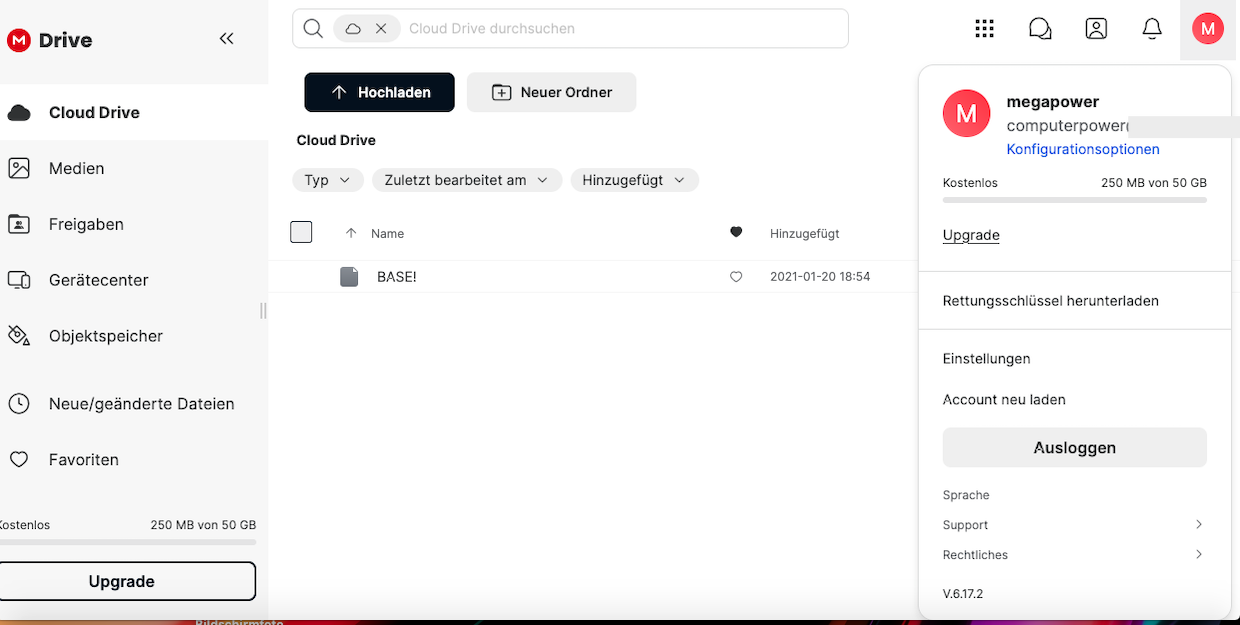The height and width of the screenshot is (625, 1240).
Task: Open the chat bubbles icon
Action: tap(1040, 29)
